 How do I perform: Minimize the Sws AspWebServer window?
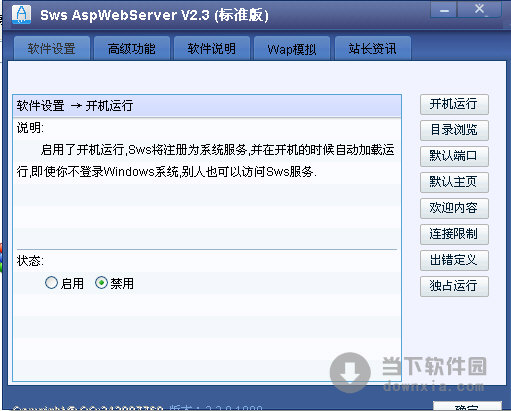[x=444, y=10]
